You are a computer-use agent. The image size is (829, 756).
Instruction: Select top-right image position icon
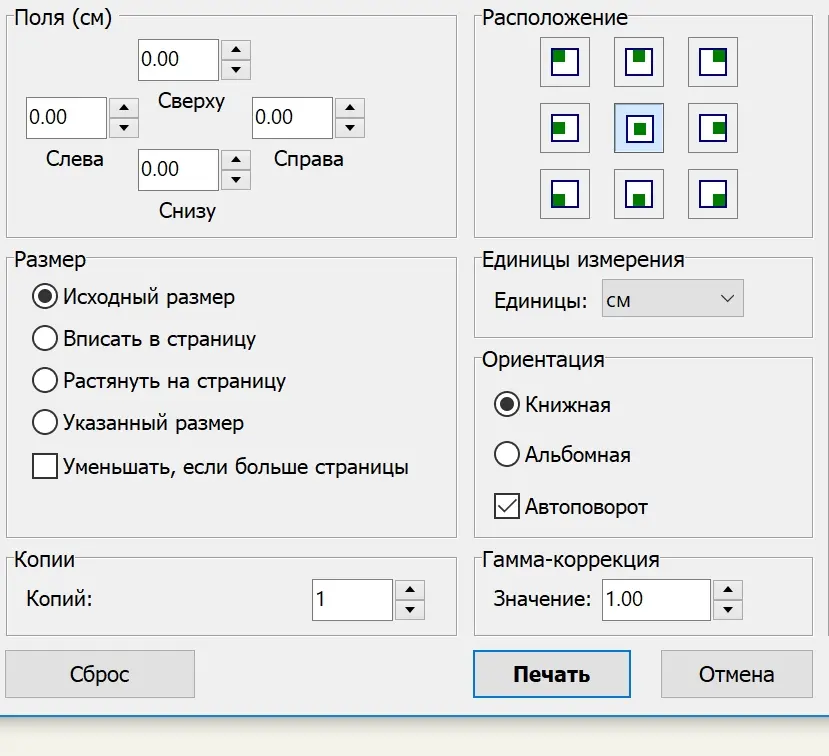(x=713, y=63)
